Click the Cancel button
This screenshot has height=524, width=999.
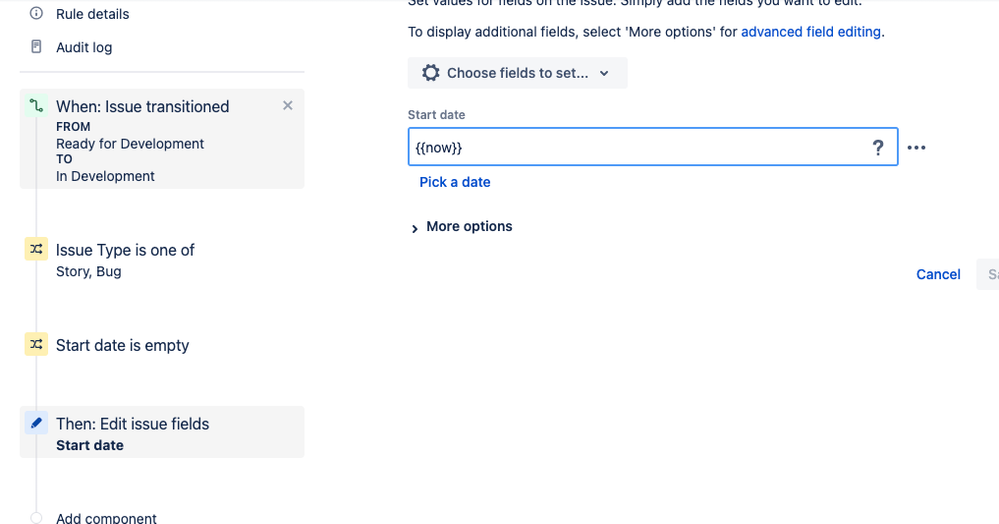[938, 274]
